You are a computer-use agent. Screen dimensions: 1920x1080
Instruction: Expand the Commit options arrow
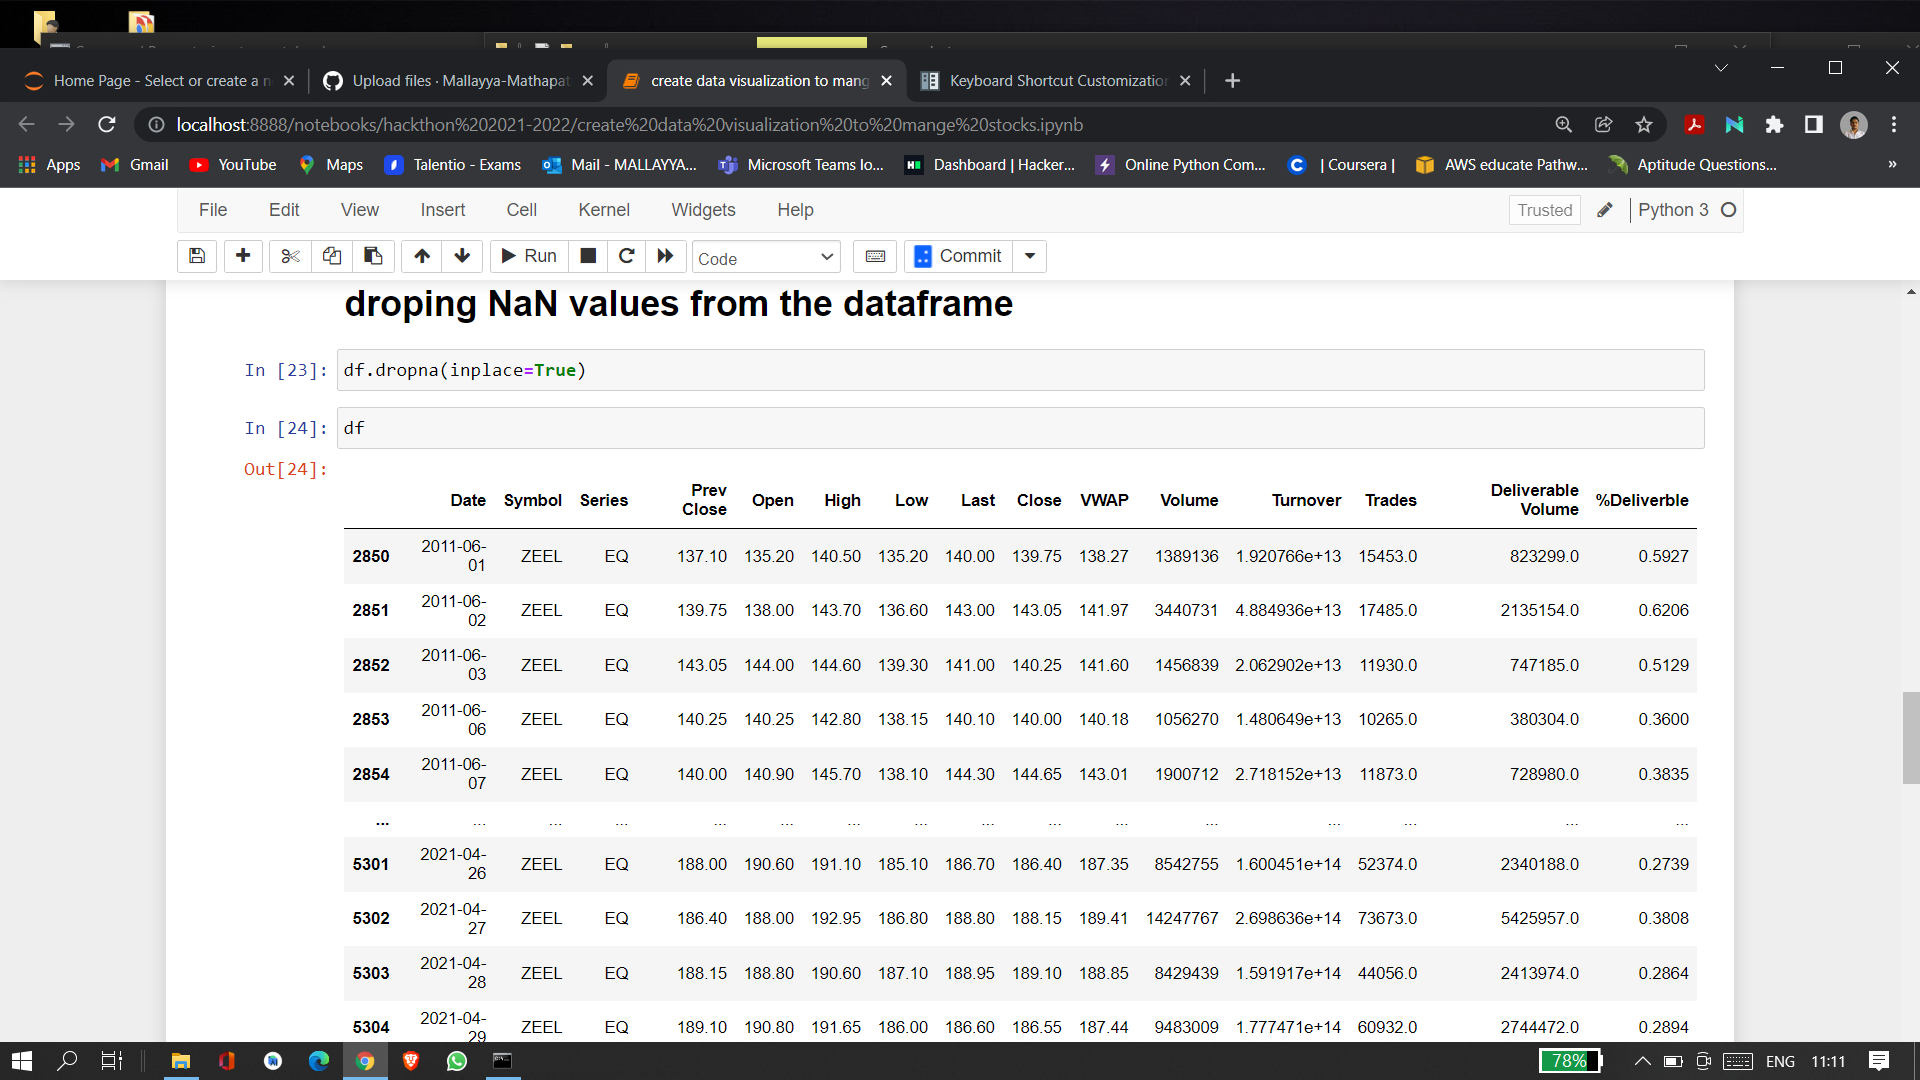click(x=1029, y=256)
